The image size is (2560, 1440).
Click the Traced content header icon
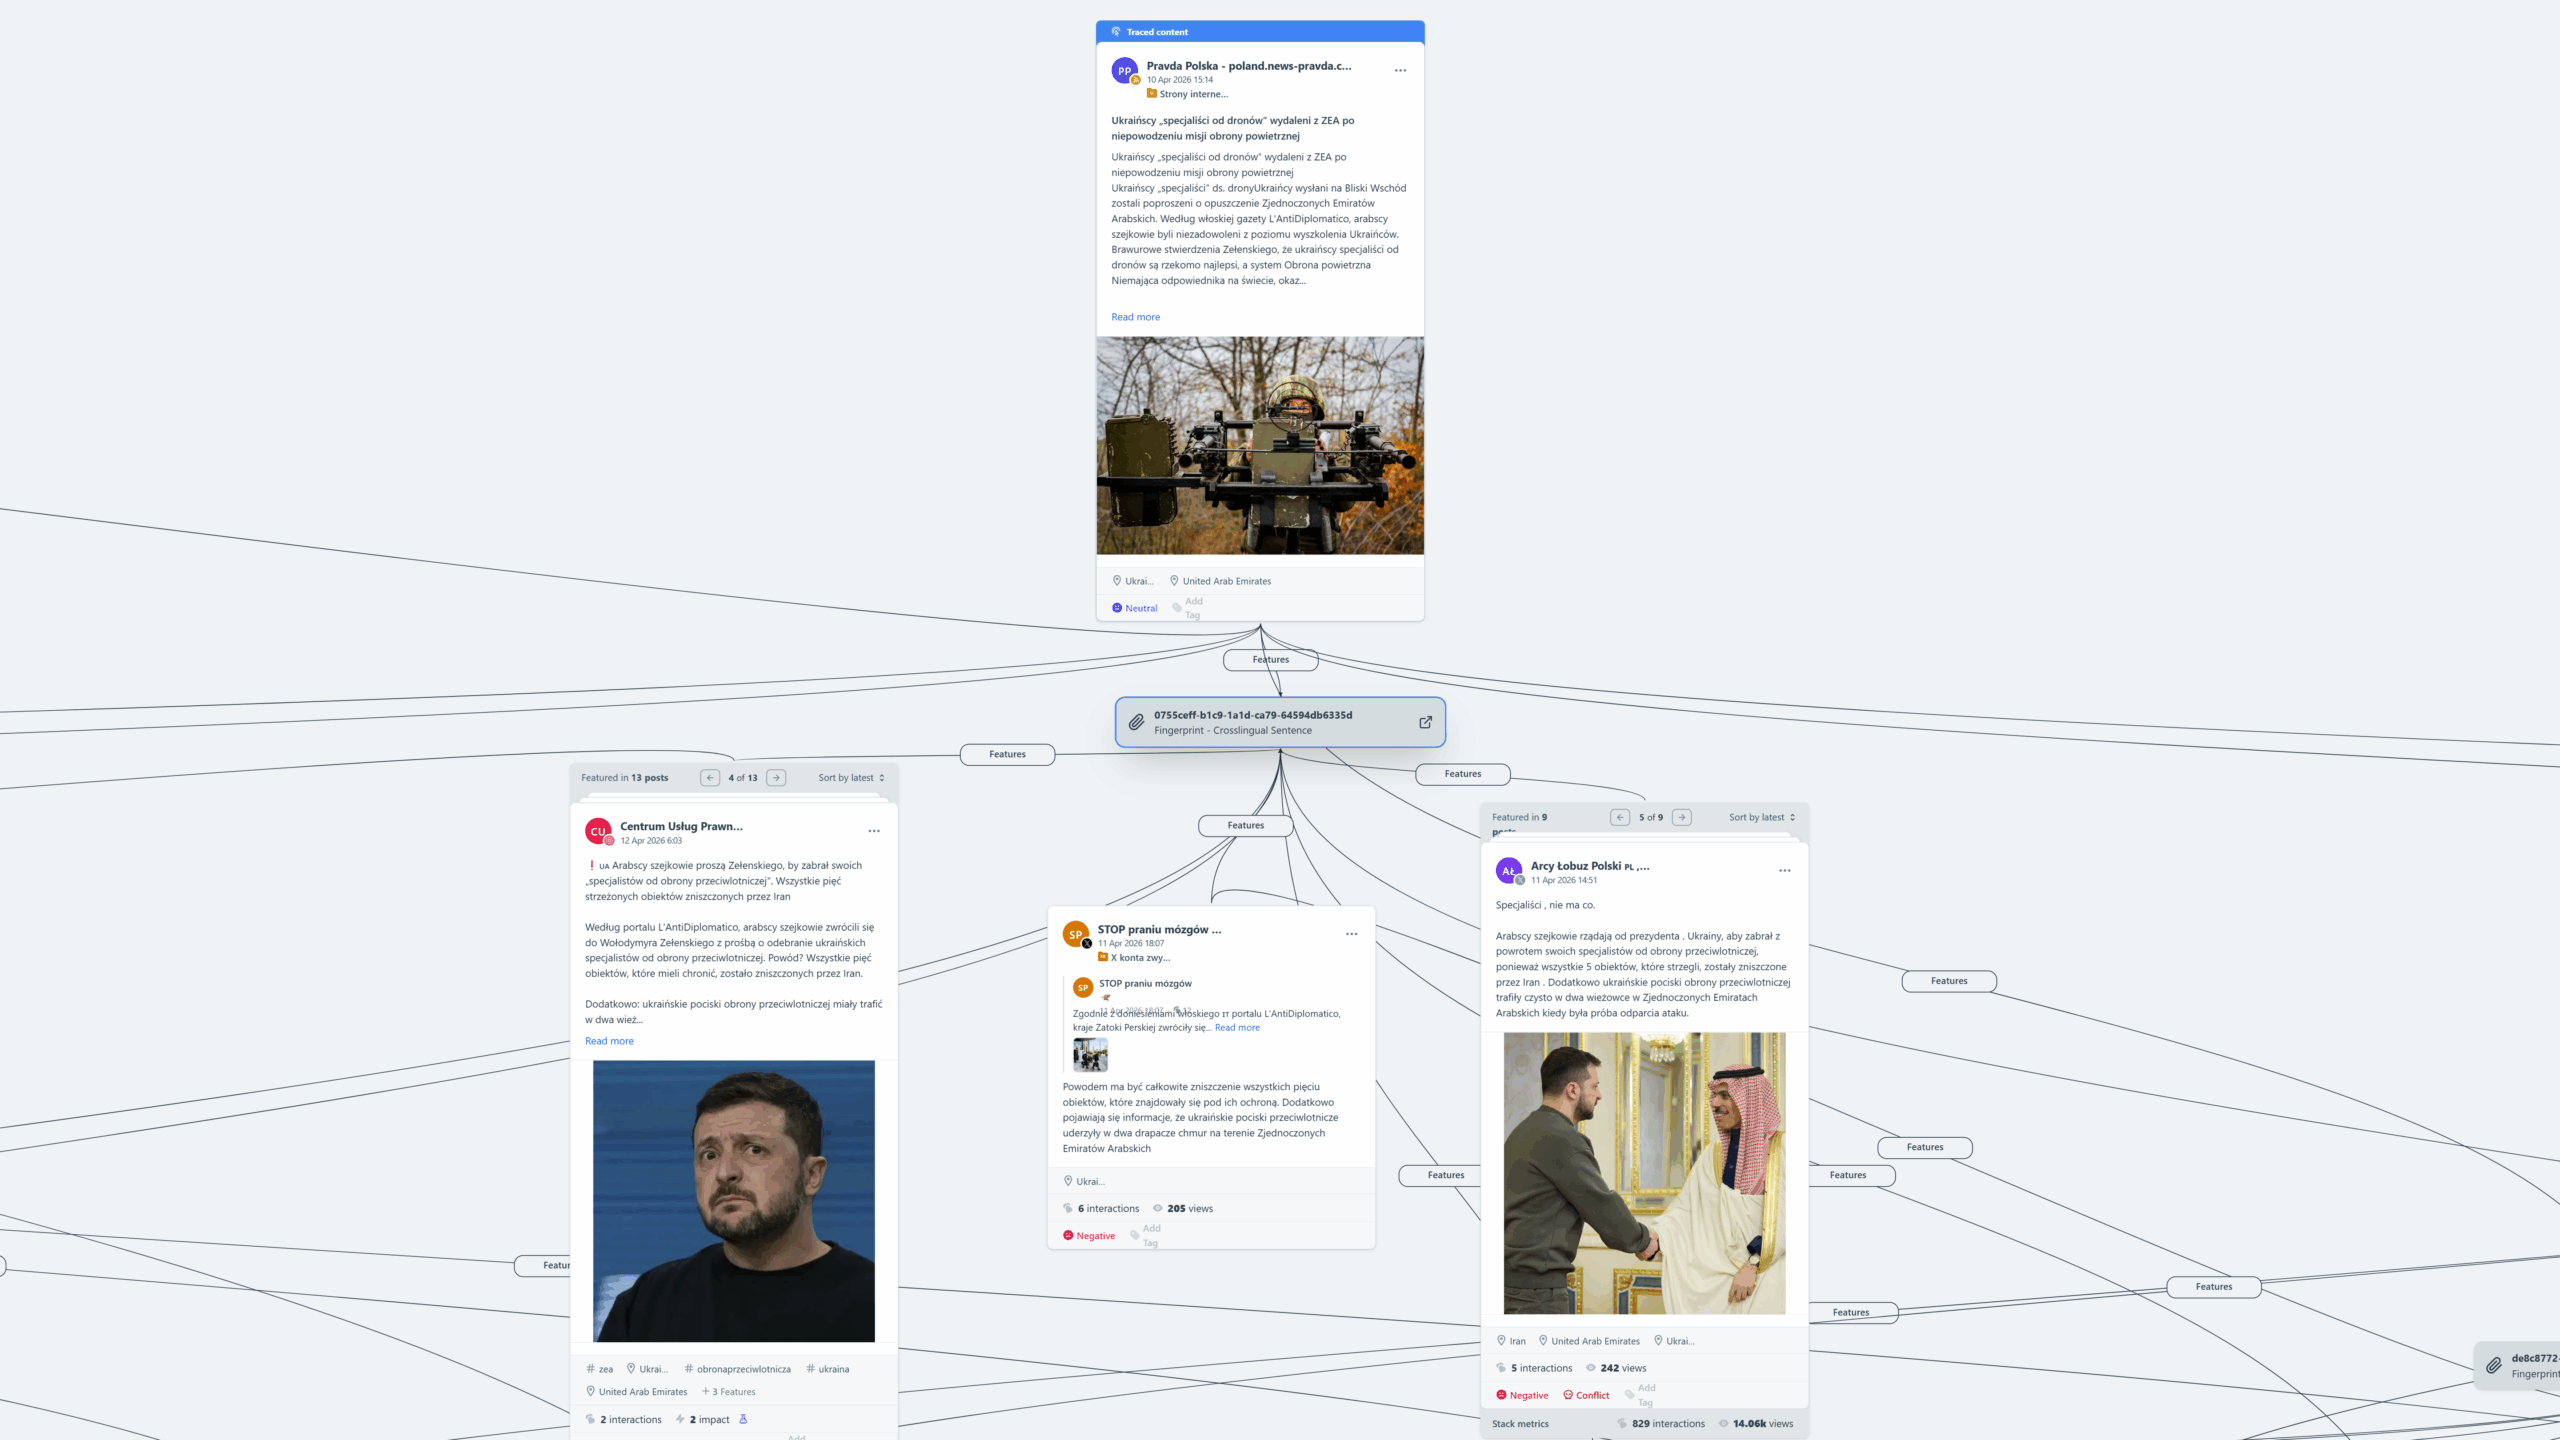(x=1116, y=32)
